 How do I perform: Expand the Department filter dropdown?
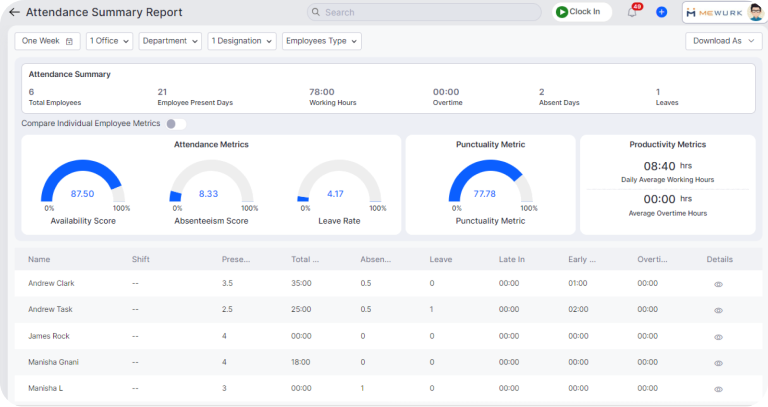(170, 41)
